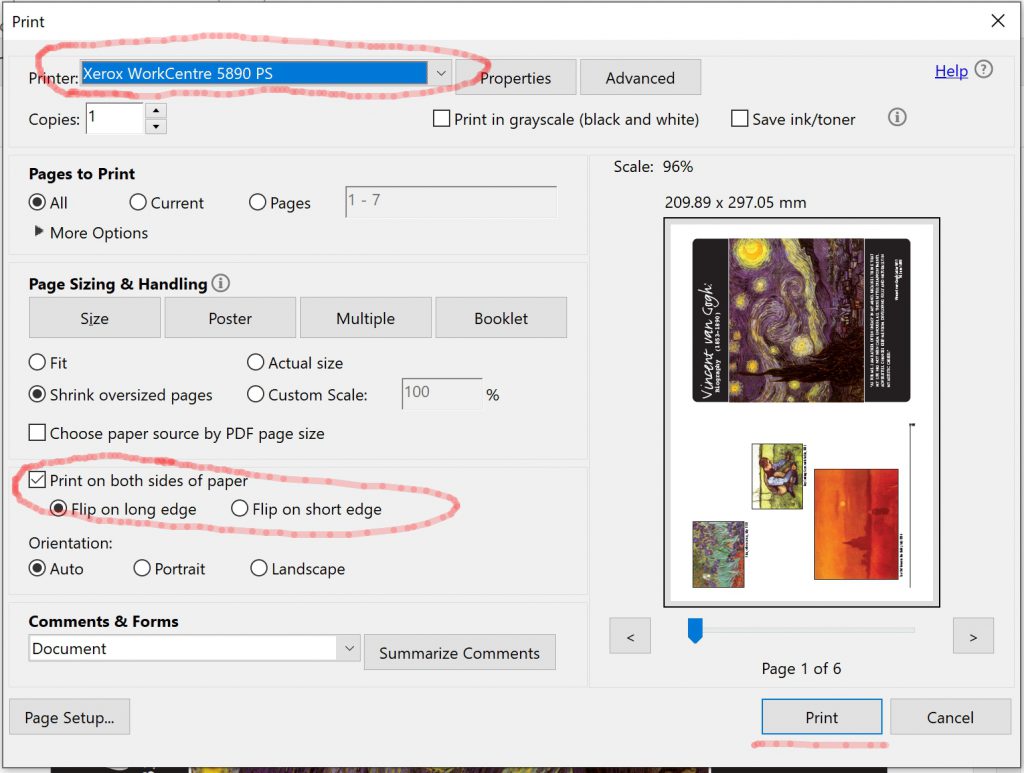Click the Print button
This screenshot has height=773, width=1024.
click(x=821, y=717)
